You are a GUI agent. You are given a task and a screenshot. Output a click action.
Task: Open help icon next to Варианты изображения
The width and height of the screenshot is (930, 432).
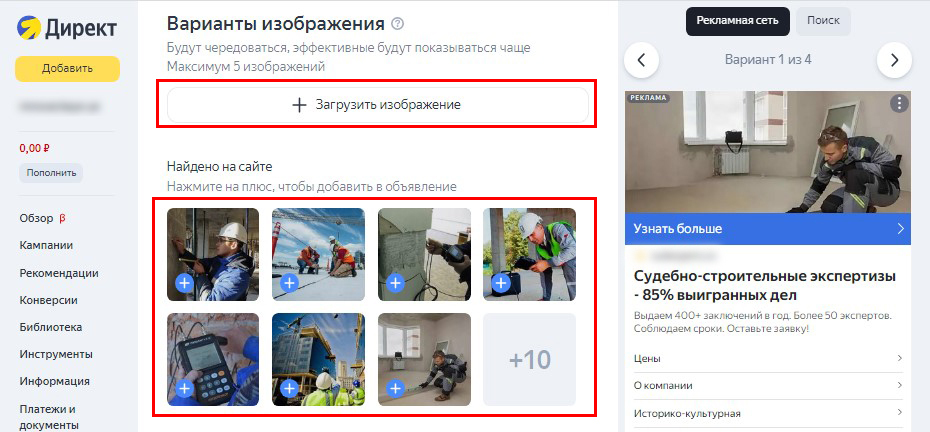397,24
